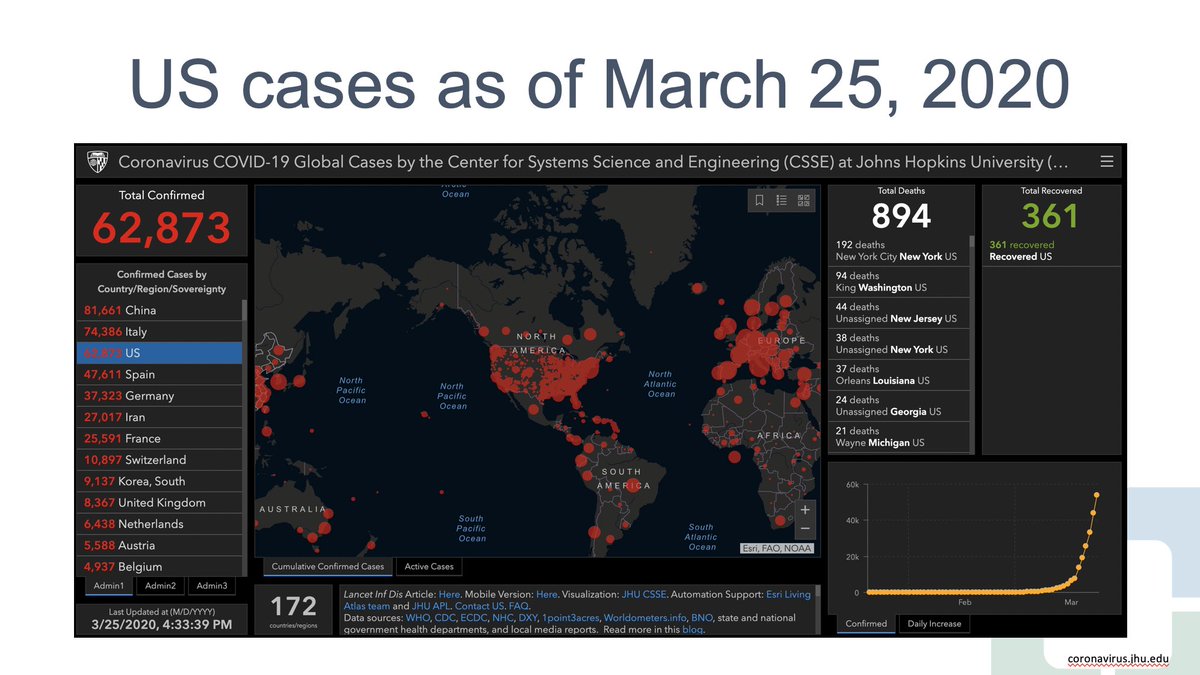Select Iran in the country list
The width and height of the screenshot is (1200, 675).
(160, 417)
